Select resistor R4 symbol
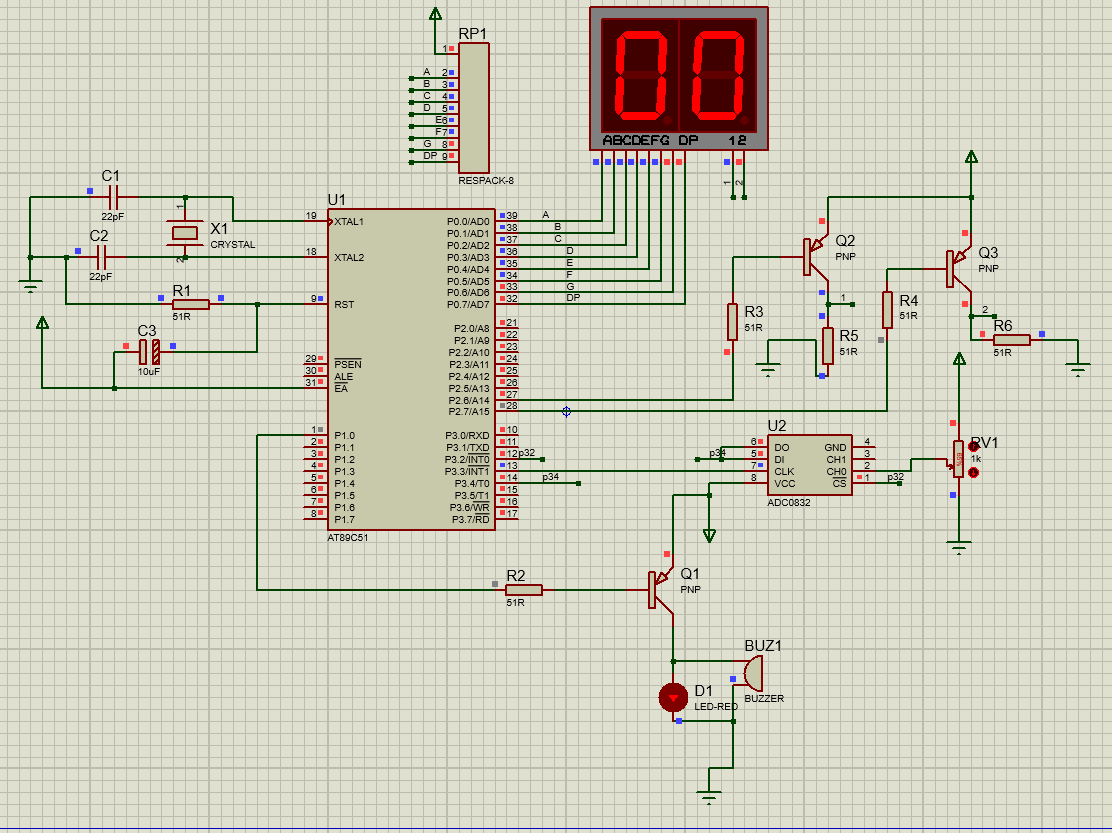Viewport: 1112px width, 833px height. point(887,310)
